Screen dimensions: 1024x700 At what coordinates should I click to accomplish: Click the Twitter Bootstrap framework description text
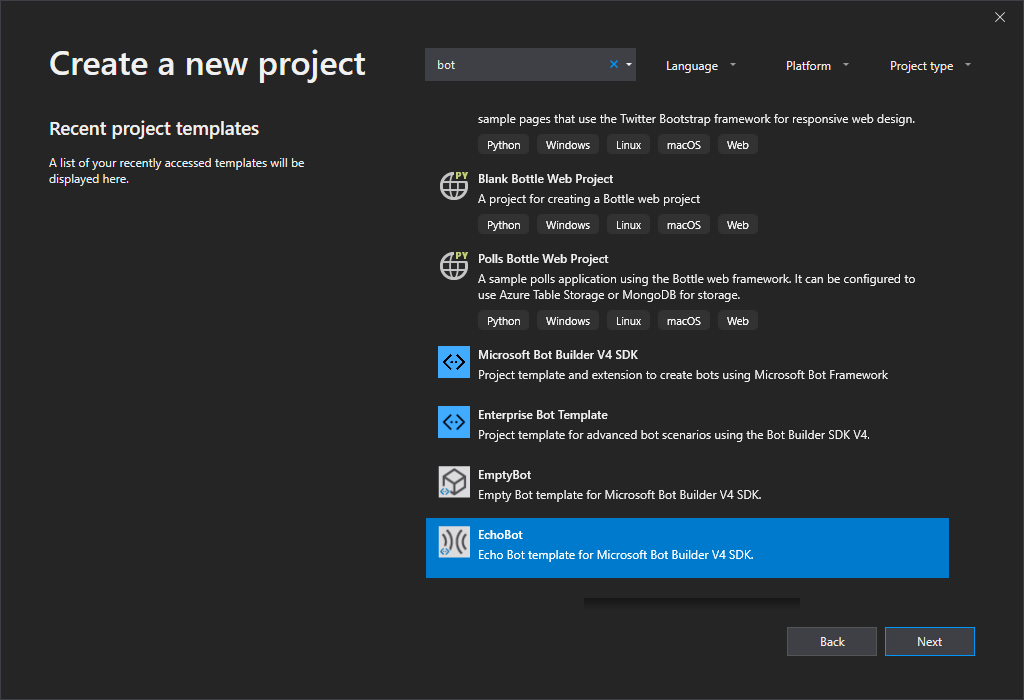[696, 119]
